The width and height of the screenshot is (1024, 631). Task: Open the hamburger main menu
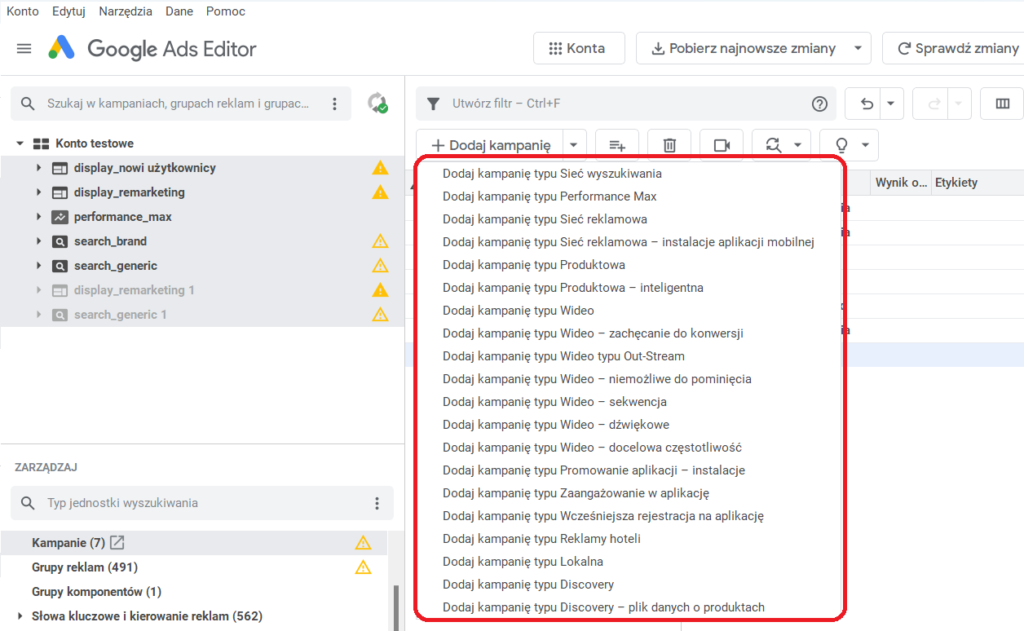(x=24, y=48)
